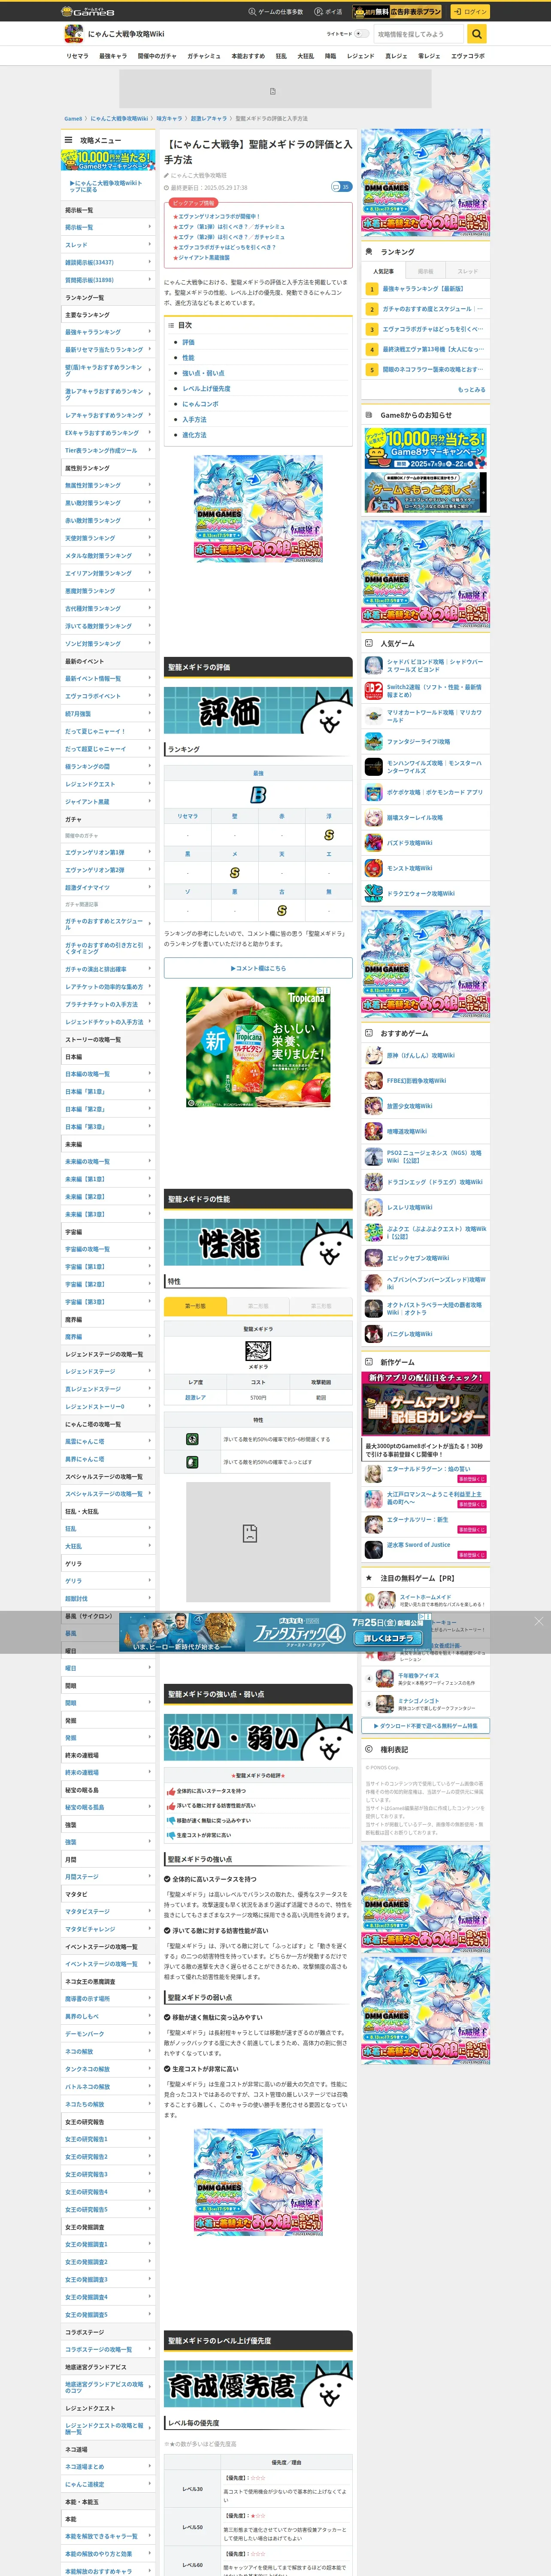Expand 掲示板一覧 menu item arrow
Screen dimensions: 551x2576
click(150, 227)
